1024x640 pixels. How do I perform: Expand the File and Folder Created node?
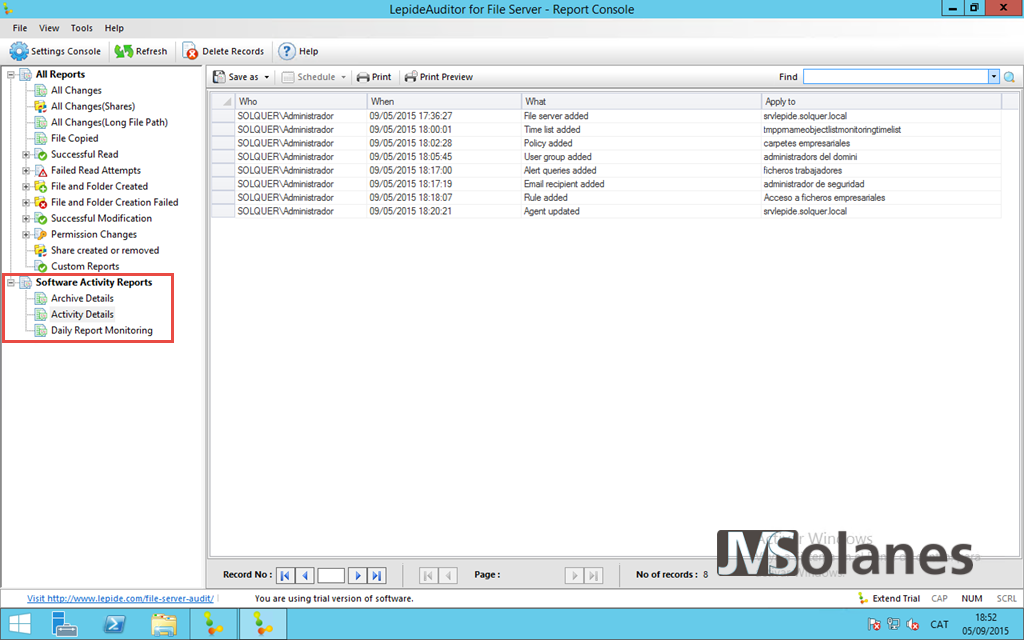point(26,186)
